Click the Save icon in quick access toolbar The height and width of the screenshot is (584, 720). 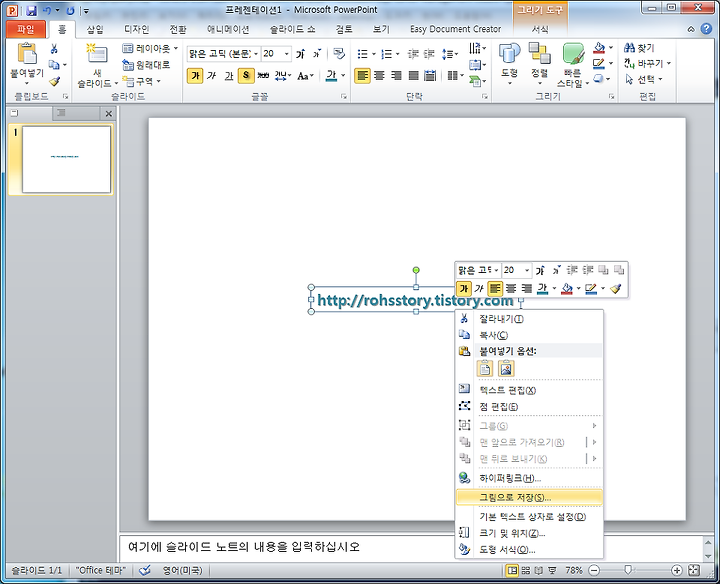coord(31,10)
